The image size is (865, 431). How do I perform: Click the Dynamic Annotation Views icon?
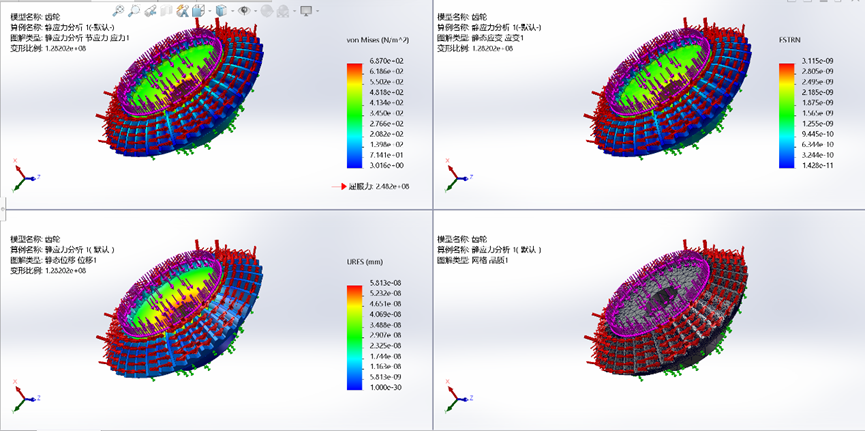point(183,11)
